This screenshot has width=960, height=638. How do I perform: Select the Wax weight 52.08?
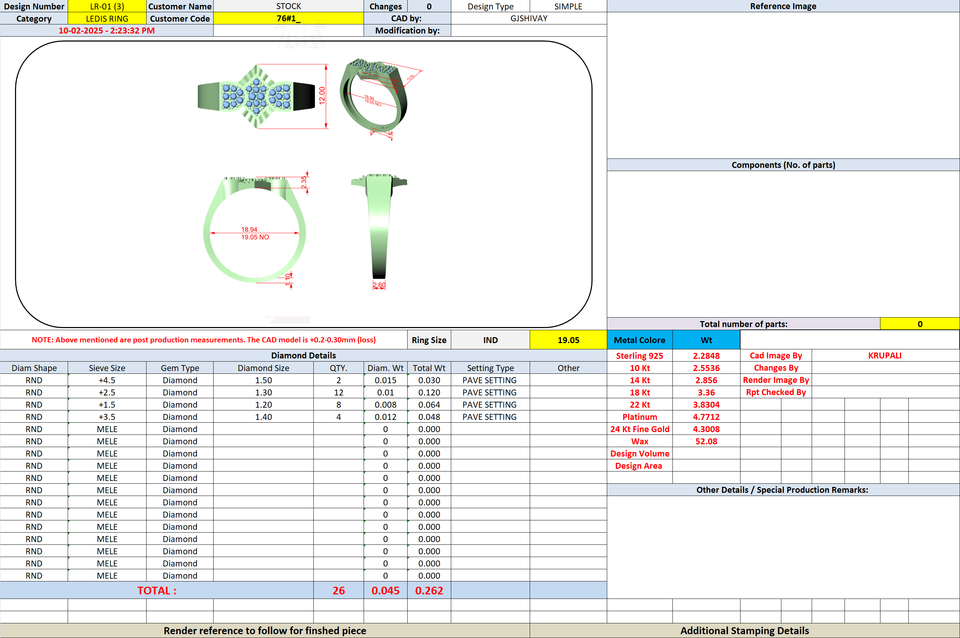pyautogui.click(x=707, y=441)
